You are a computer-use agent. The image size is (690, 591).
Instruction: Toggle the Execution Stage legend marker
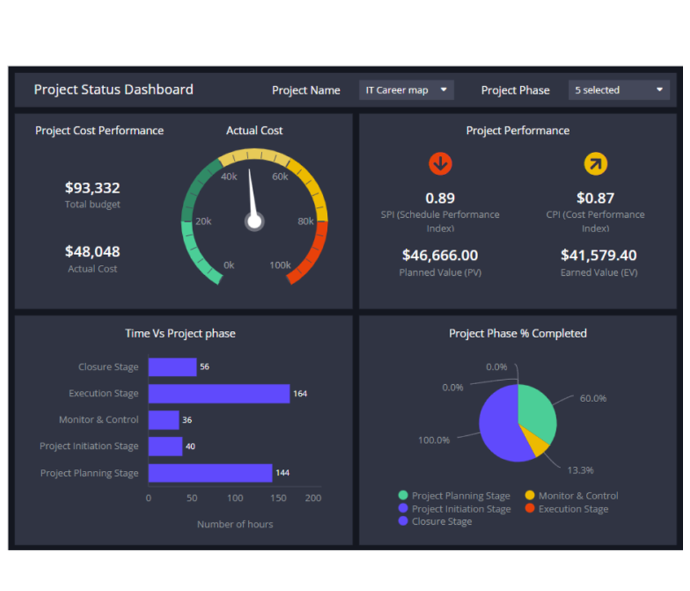tap(530, 509)
